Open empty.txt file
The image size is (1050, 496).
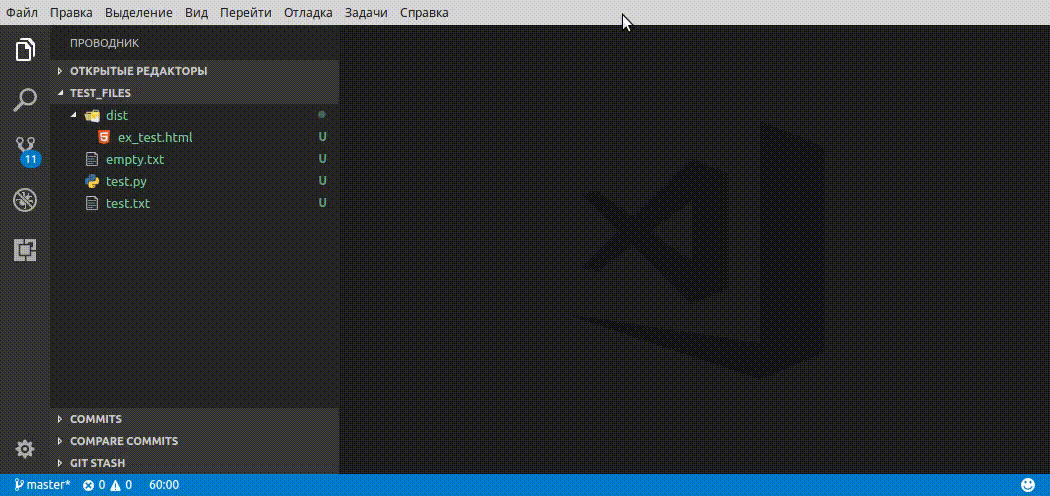135,159
